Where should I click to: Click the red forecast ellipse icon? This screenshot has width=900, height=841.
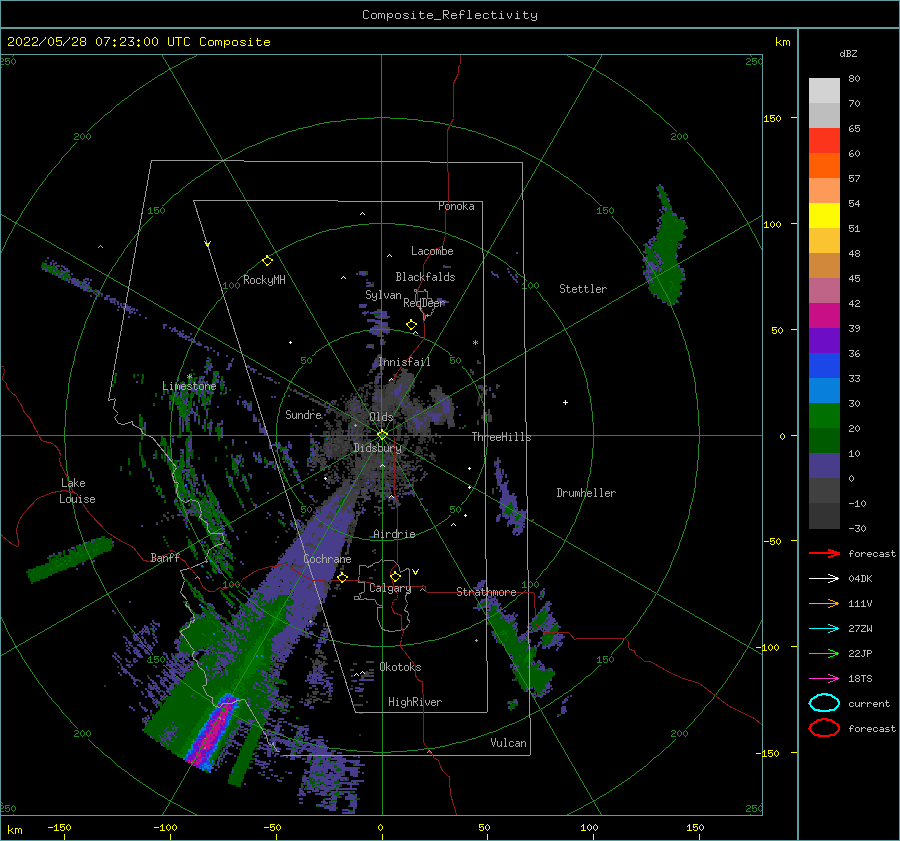824,728
